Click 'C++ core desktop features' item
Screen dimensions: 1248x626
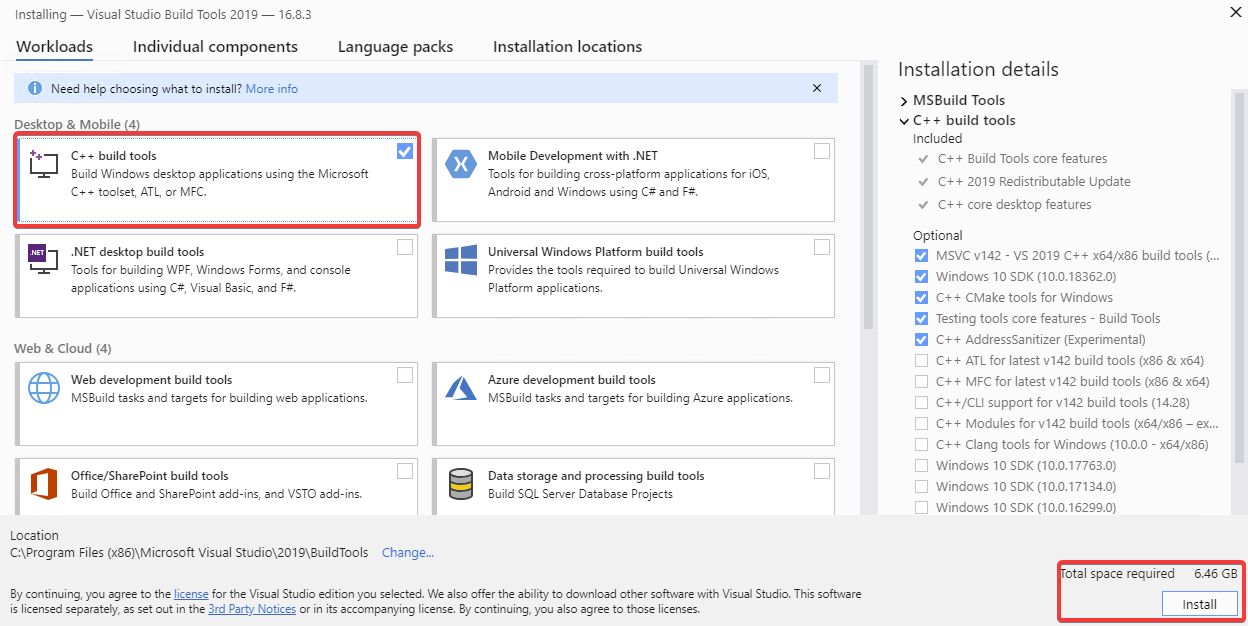[x=1015, y=204]
